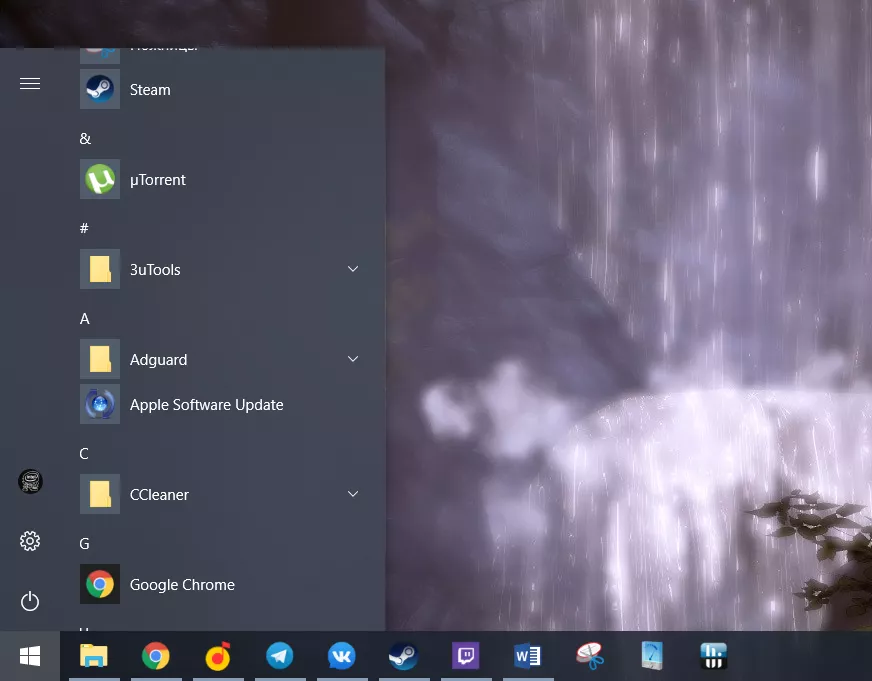The image size is (872, 681).
Task: Open the Power options icon
Action: click(x=30, y=602)
